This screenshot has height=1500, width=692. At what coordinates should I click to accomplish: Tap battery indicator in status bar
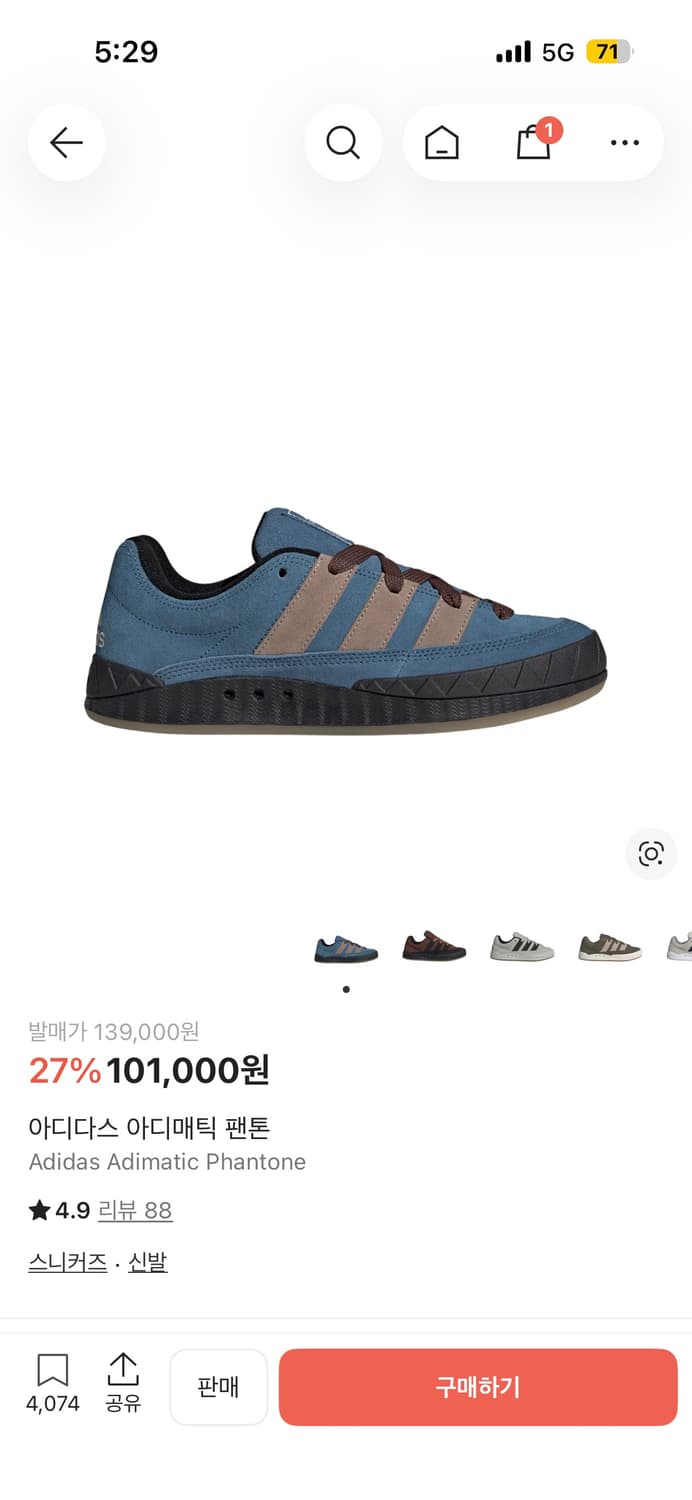609,52
